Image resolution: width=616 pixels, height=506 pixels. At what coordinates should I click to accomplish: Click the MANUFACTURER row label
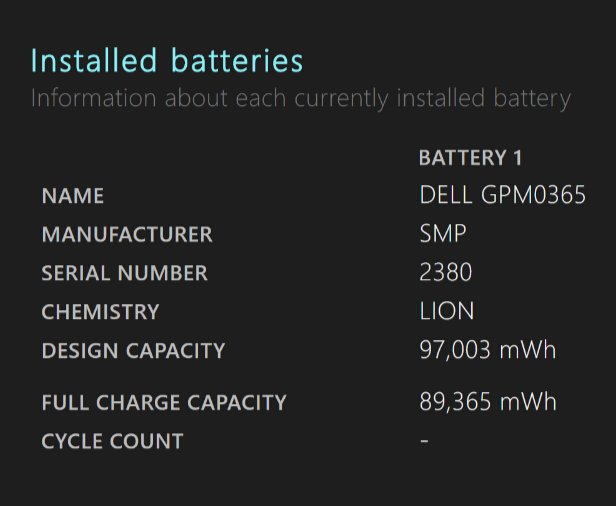tap(127, 235)
